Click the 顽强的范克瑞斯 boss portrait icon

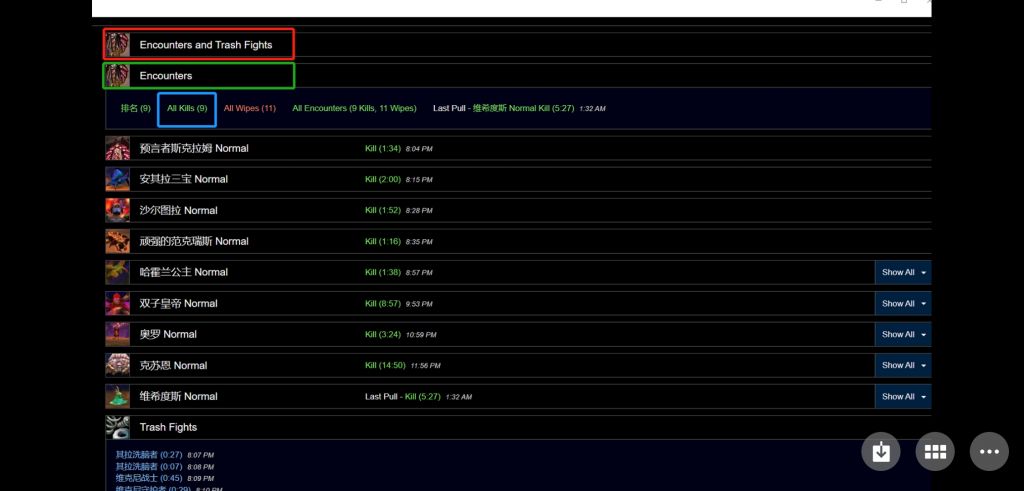118,241
